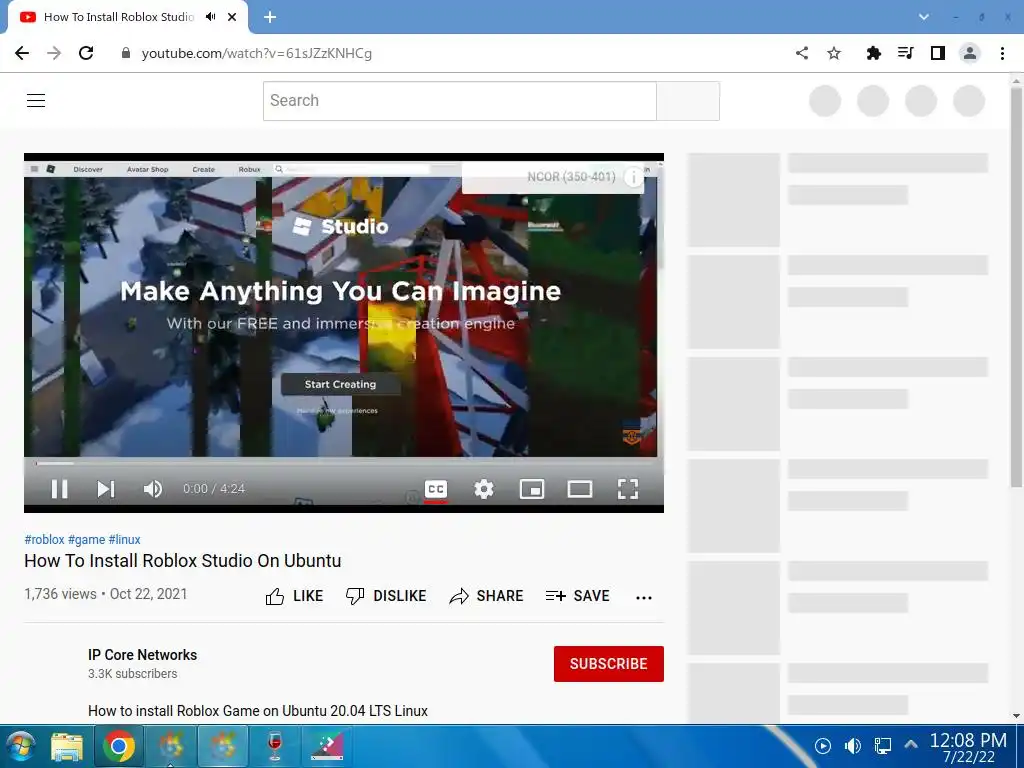Click the #game hashtag
The image size is (1024, 768).
(x=86, y=539)
